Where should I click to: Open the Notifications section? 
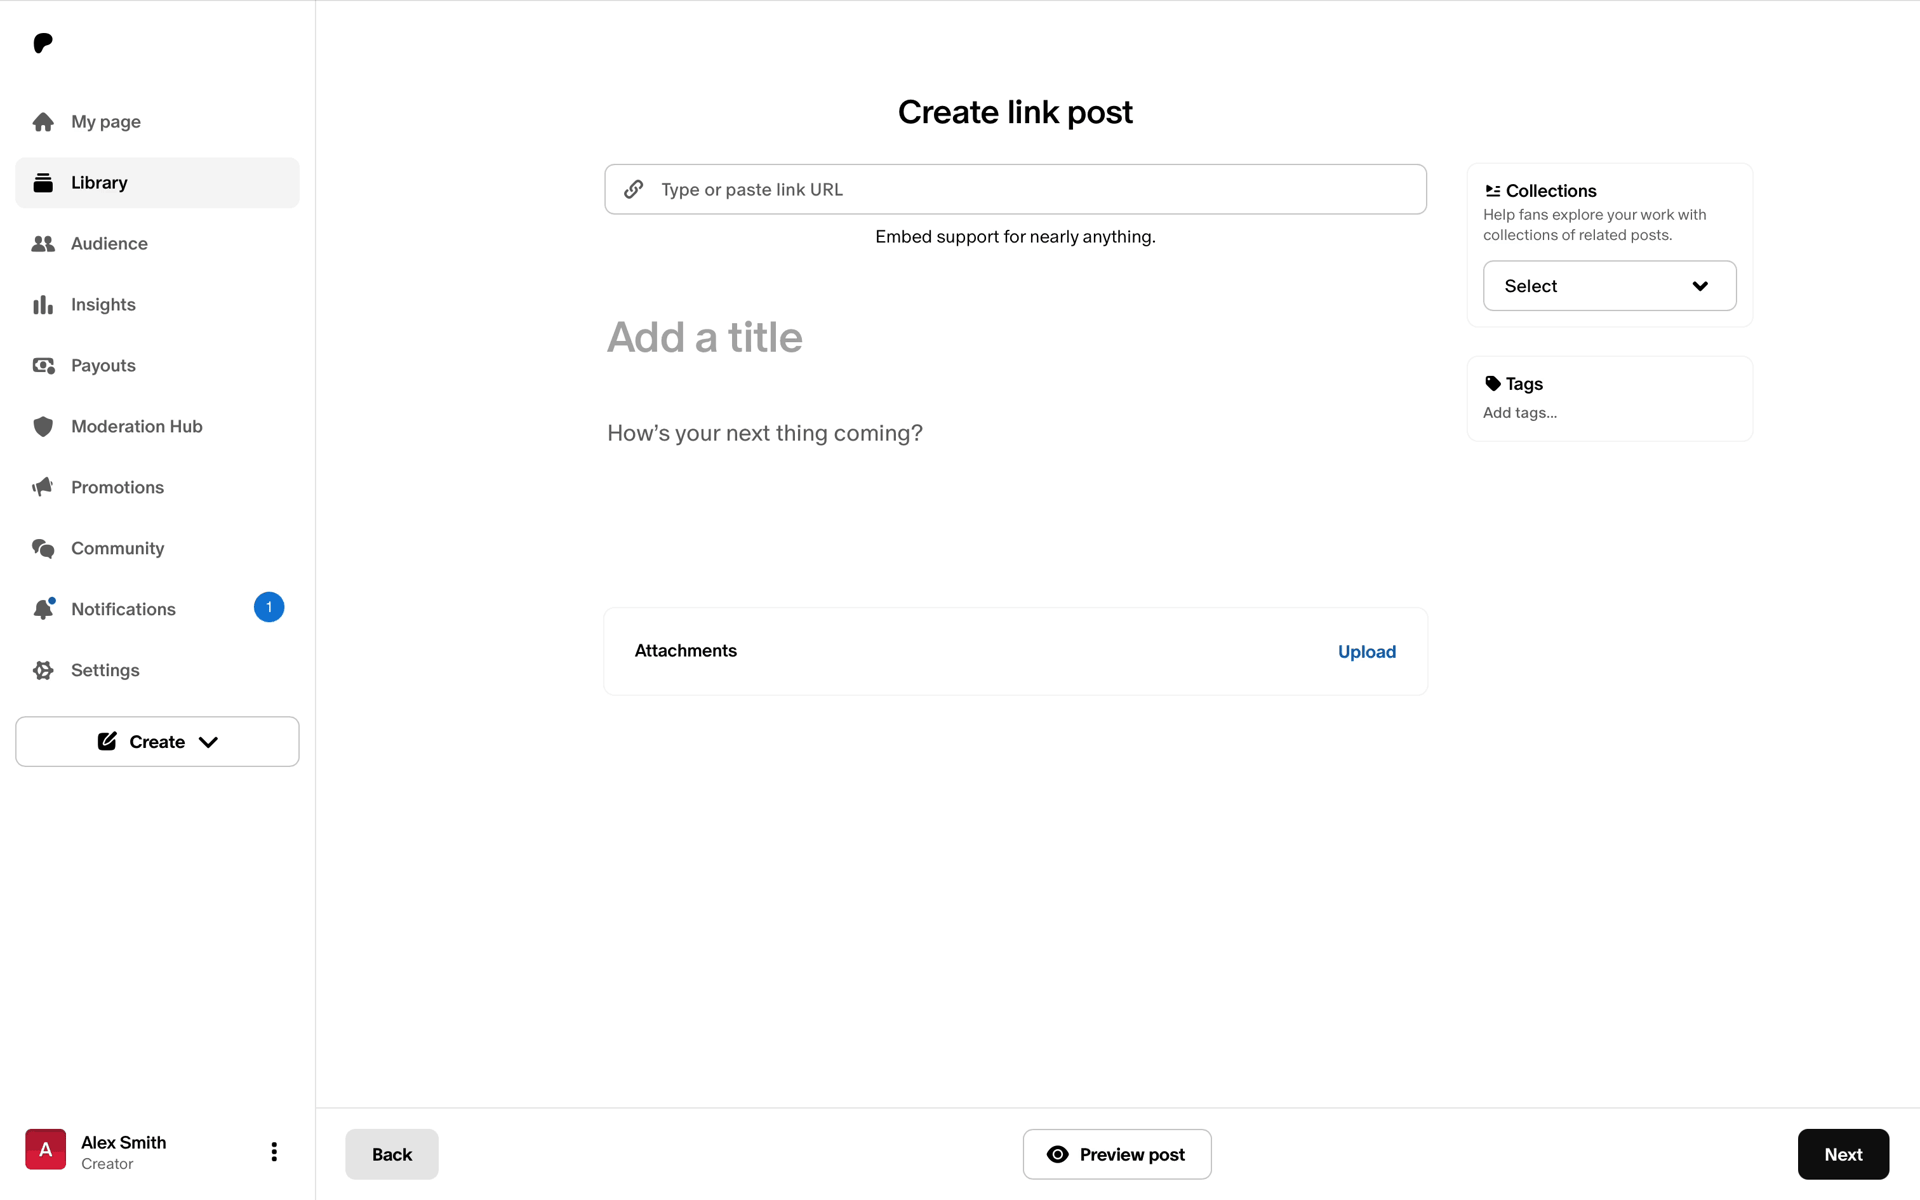pos(157,610)
